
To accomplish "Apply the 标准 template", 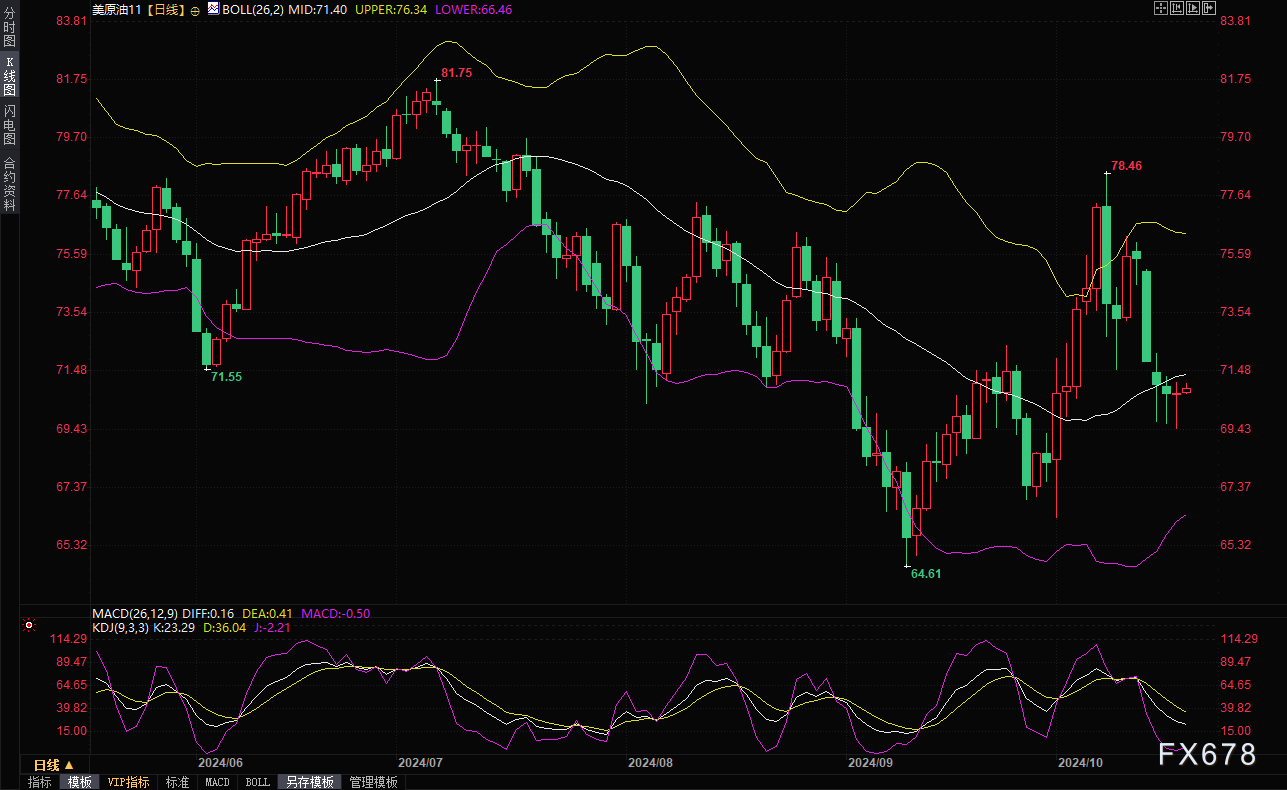I will point(177,782).
